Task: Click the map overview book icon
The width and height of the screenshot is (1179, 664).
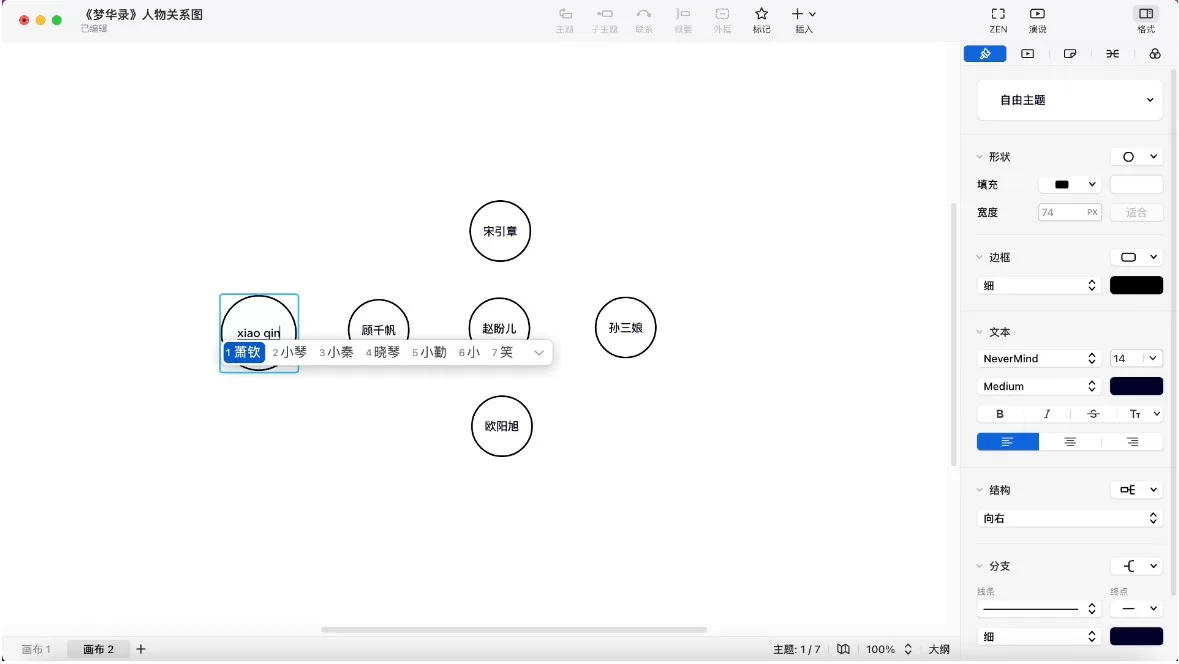Action: pyautogui.click(x=844, y=650)
